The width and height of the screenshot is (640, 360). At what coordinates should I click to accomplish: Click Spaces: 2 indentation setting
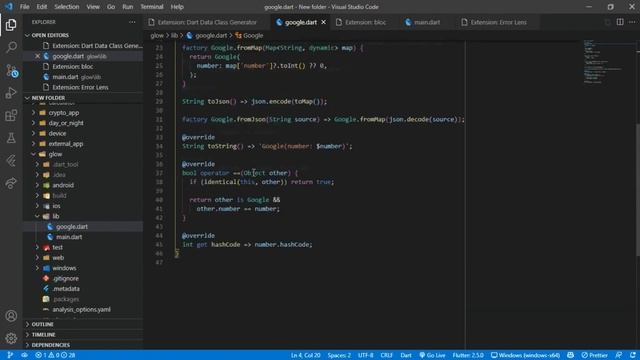339,355
